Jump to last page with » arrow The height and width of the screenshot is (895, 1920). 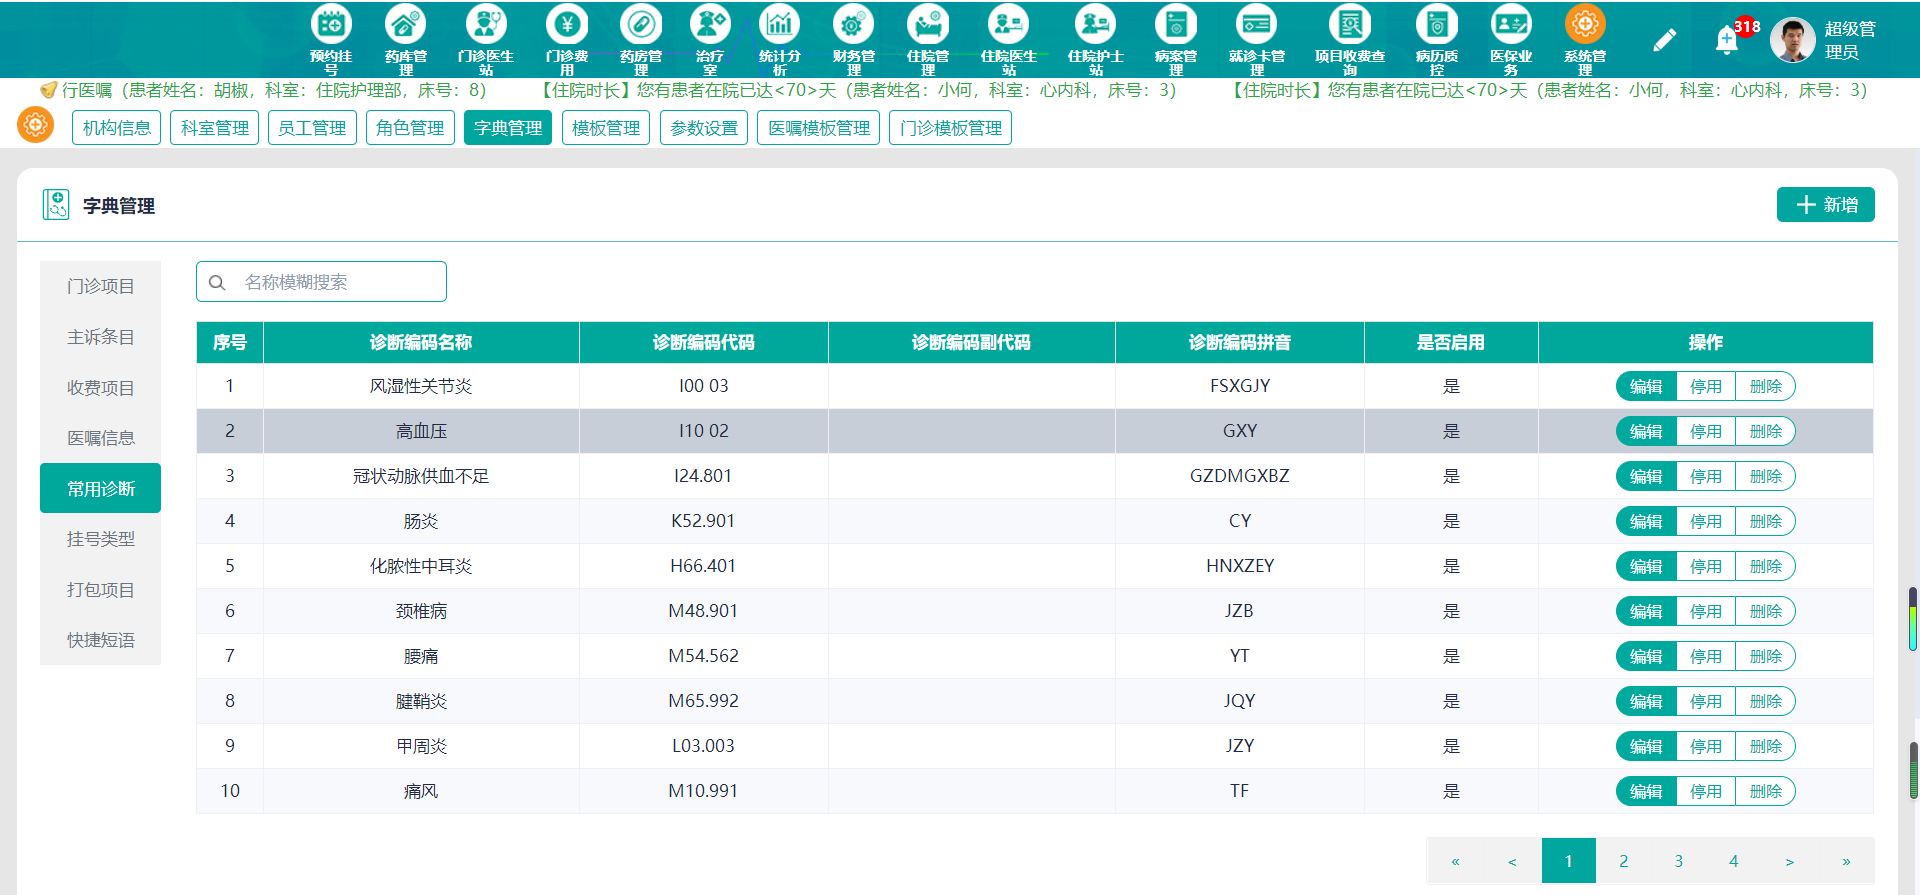click(1846, 861)
